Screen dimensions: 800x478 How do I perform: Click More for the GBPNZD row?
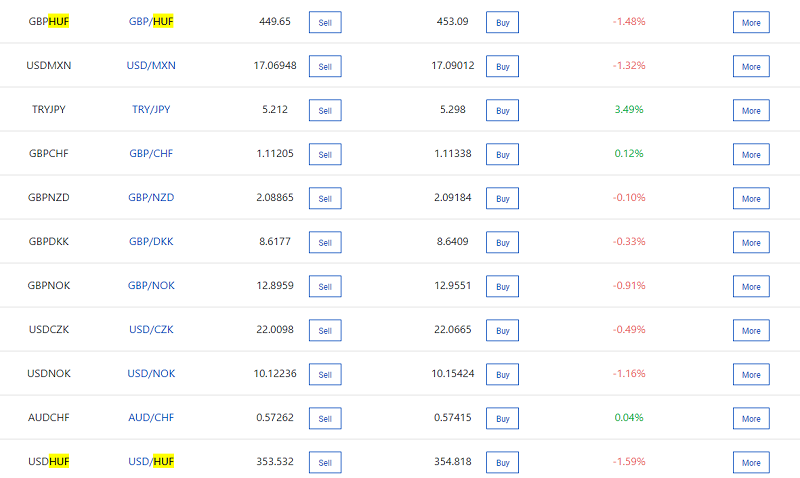[x=751, y=198]
